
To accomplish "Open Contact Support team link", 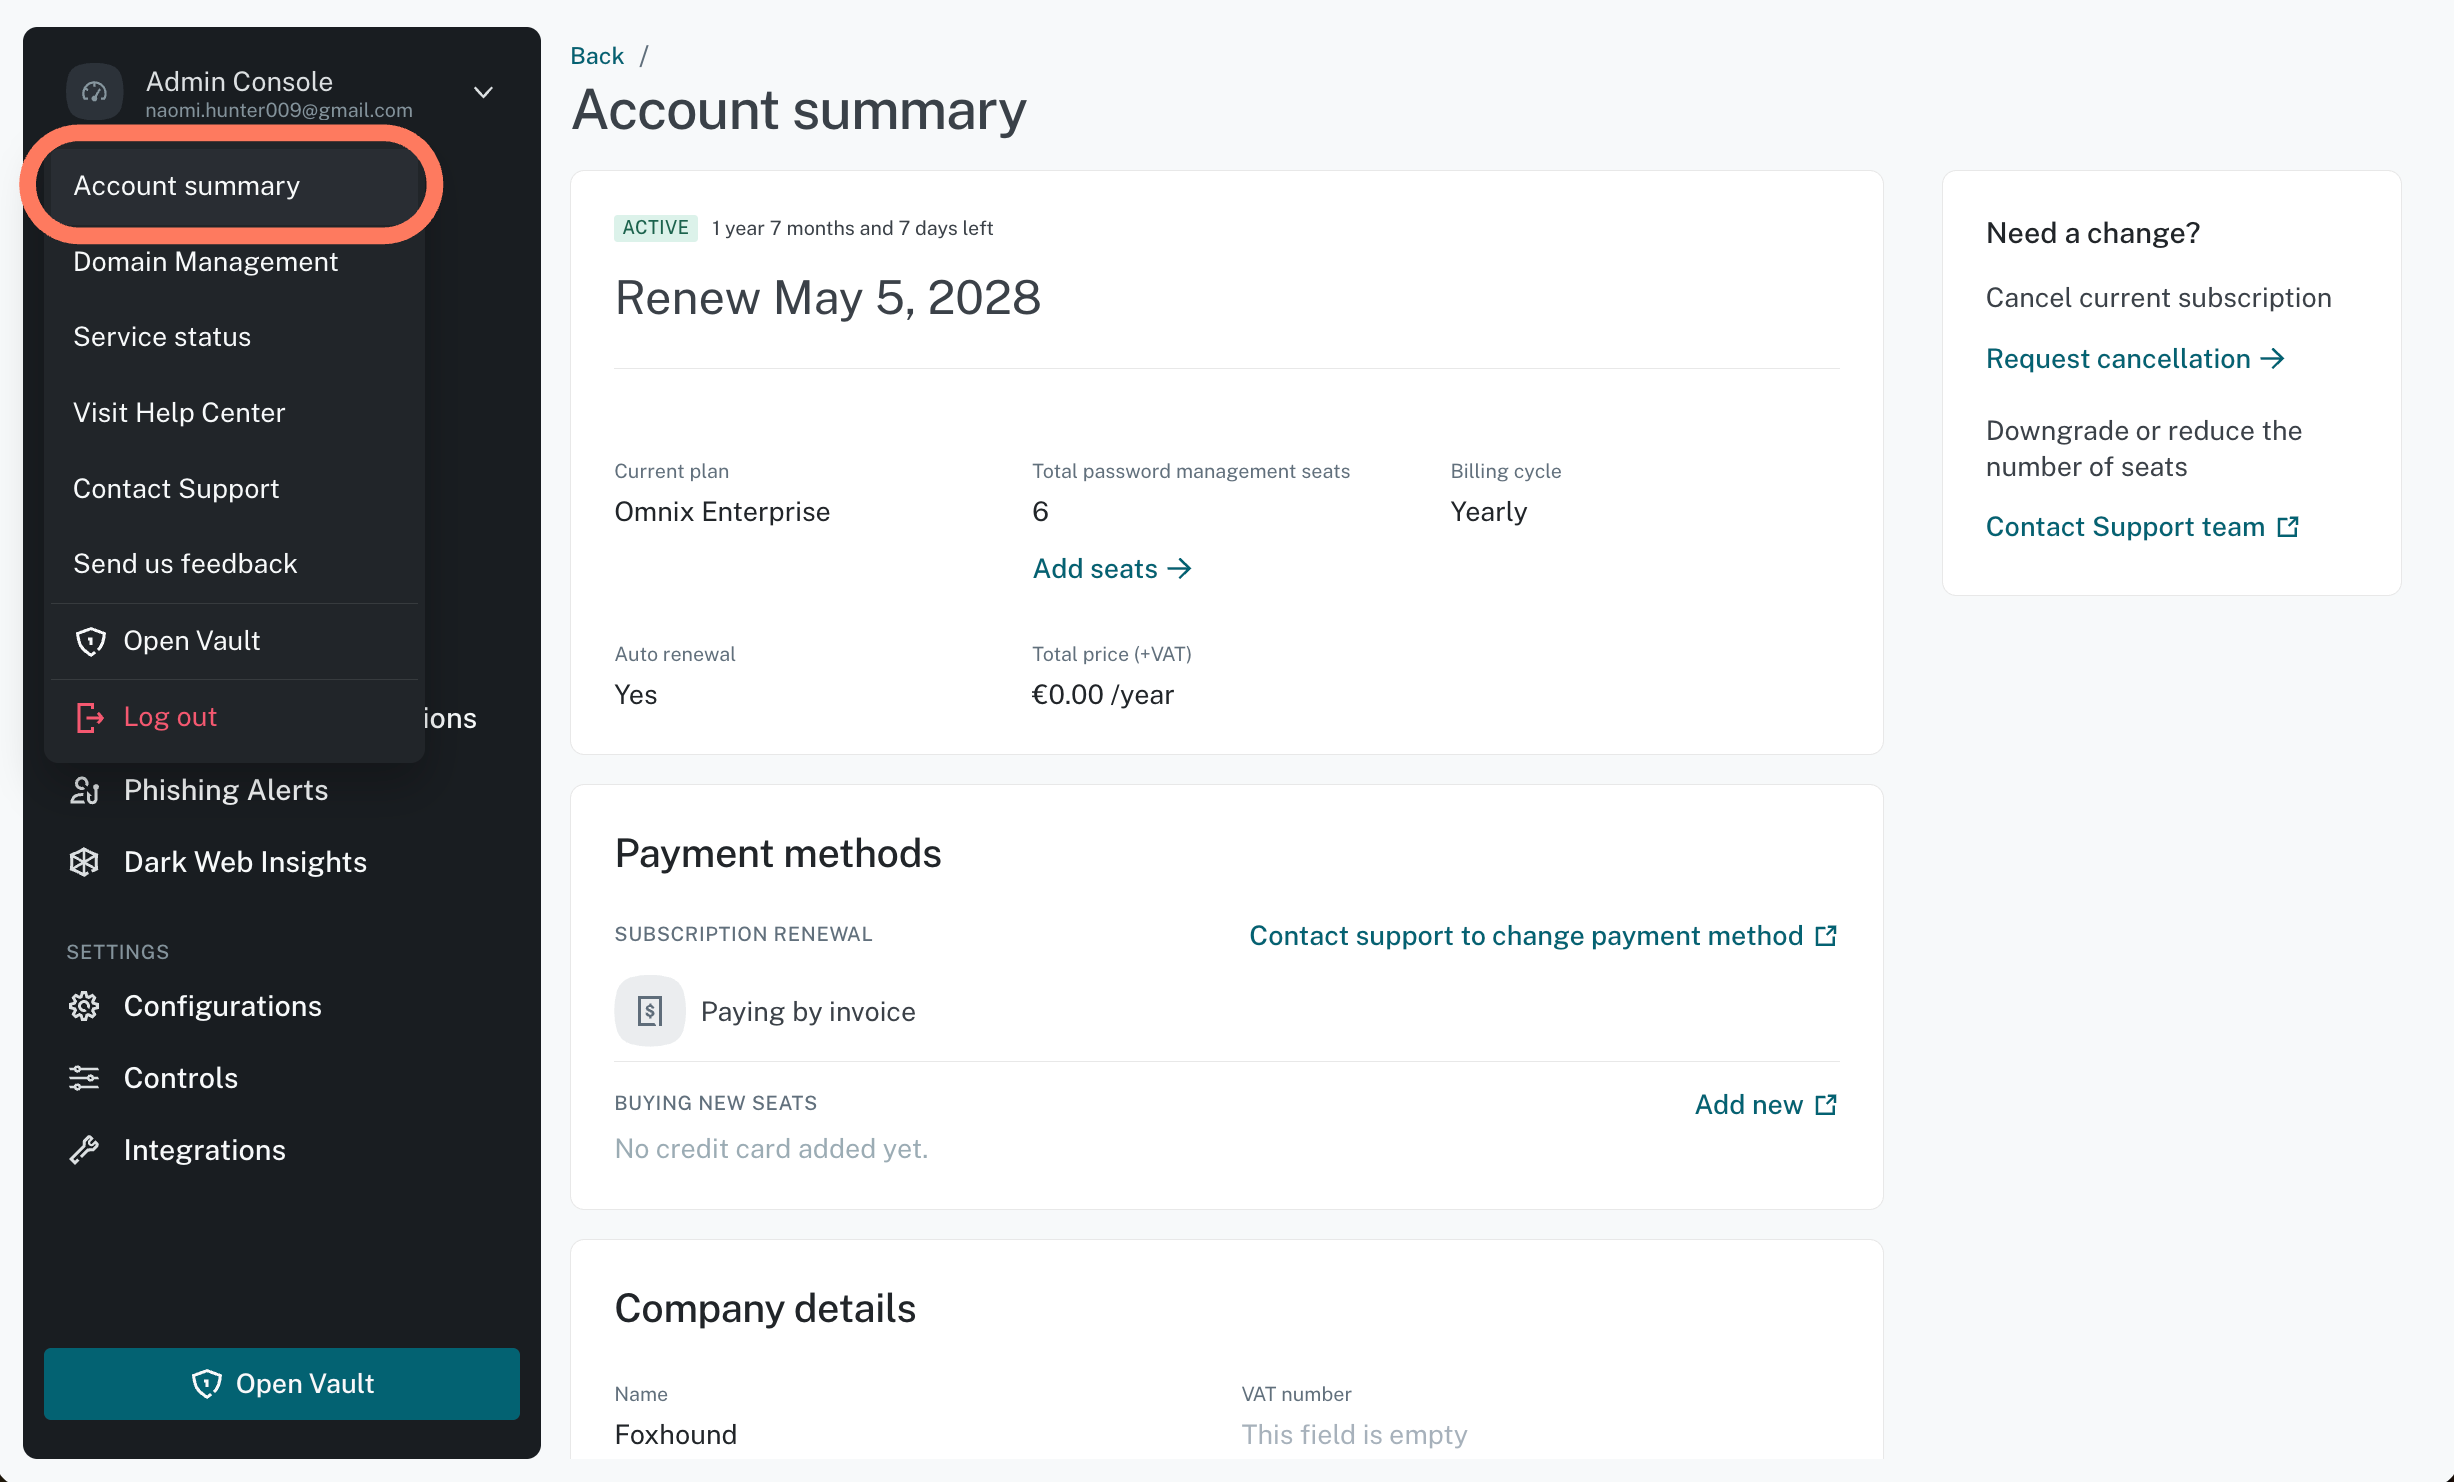I will pos(2142,527).
